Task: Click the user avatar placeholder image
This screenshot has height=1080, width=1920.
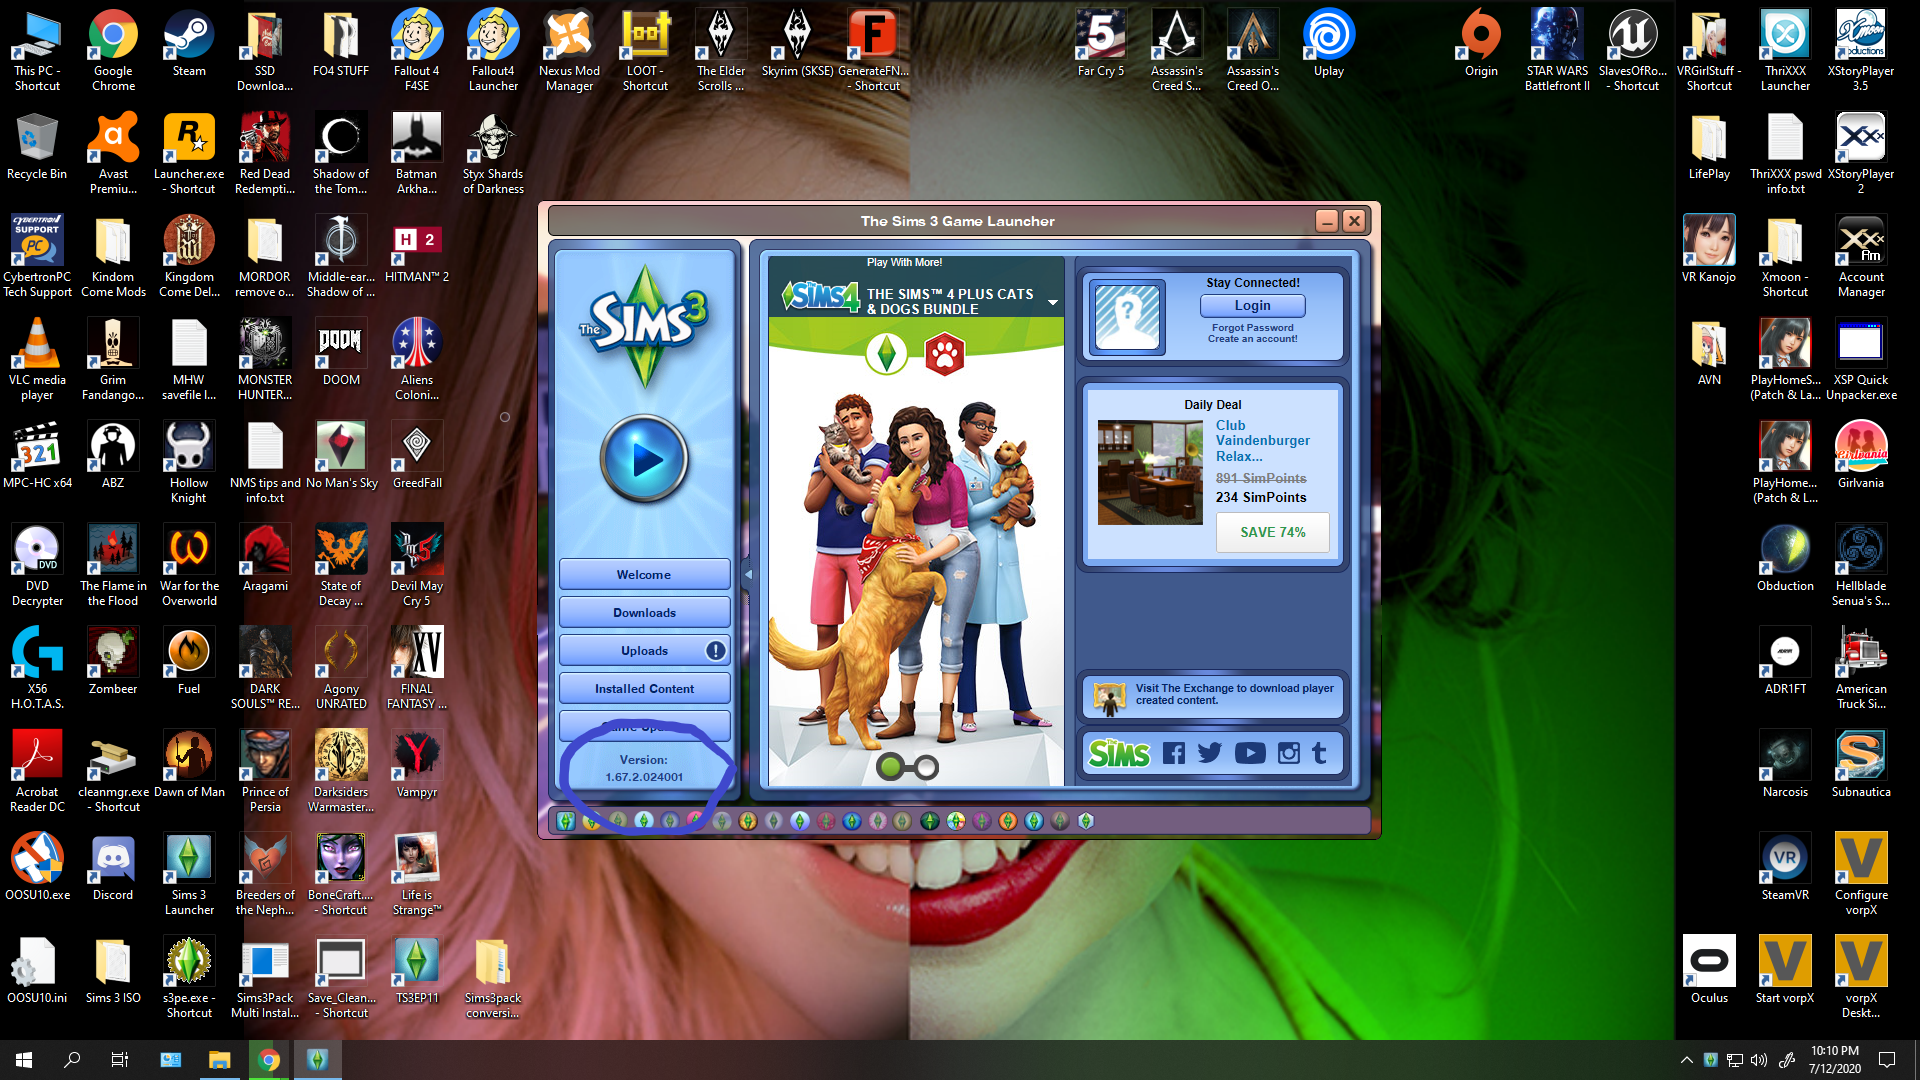Action: tap(1127, 317)
